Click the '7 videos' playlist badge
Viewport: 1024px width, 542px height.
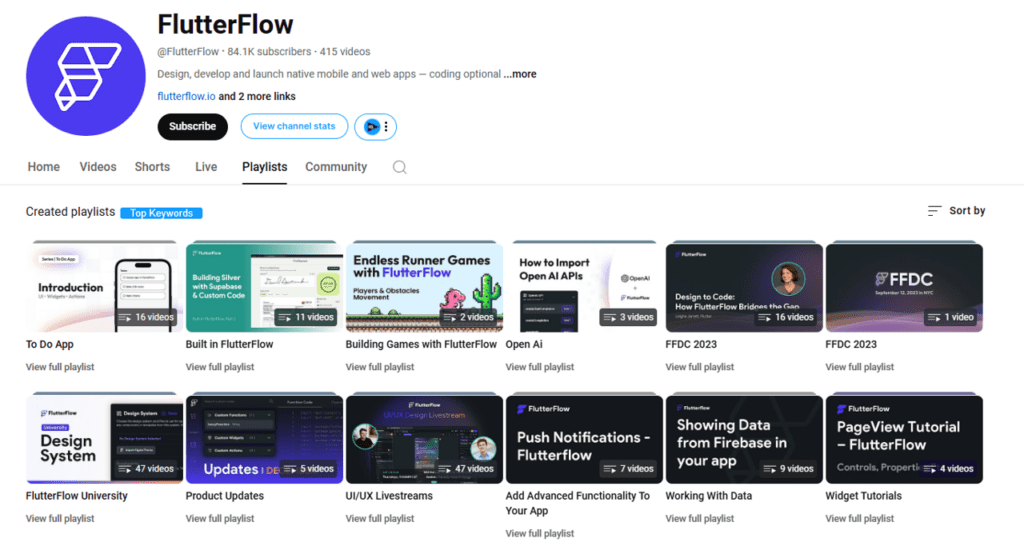pos(629,469)
